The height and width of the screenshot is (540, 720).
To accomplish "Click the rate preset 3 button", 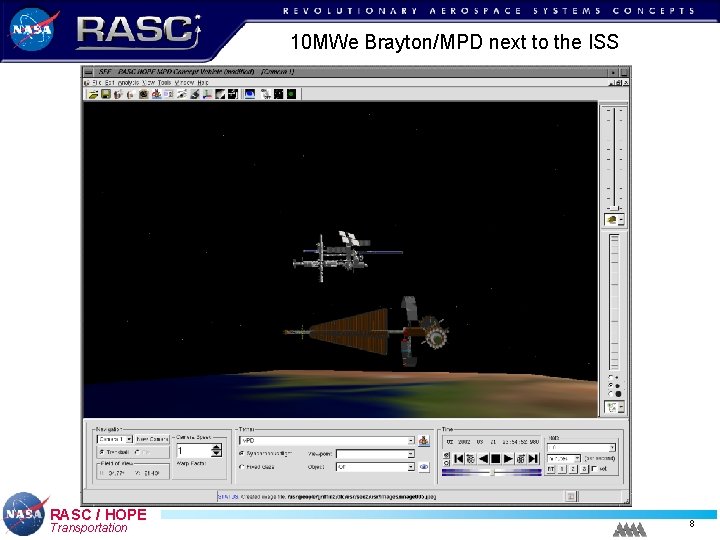I will tap(584, 469).
